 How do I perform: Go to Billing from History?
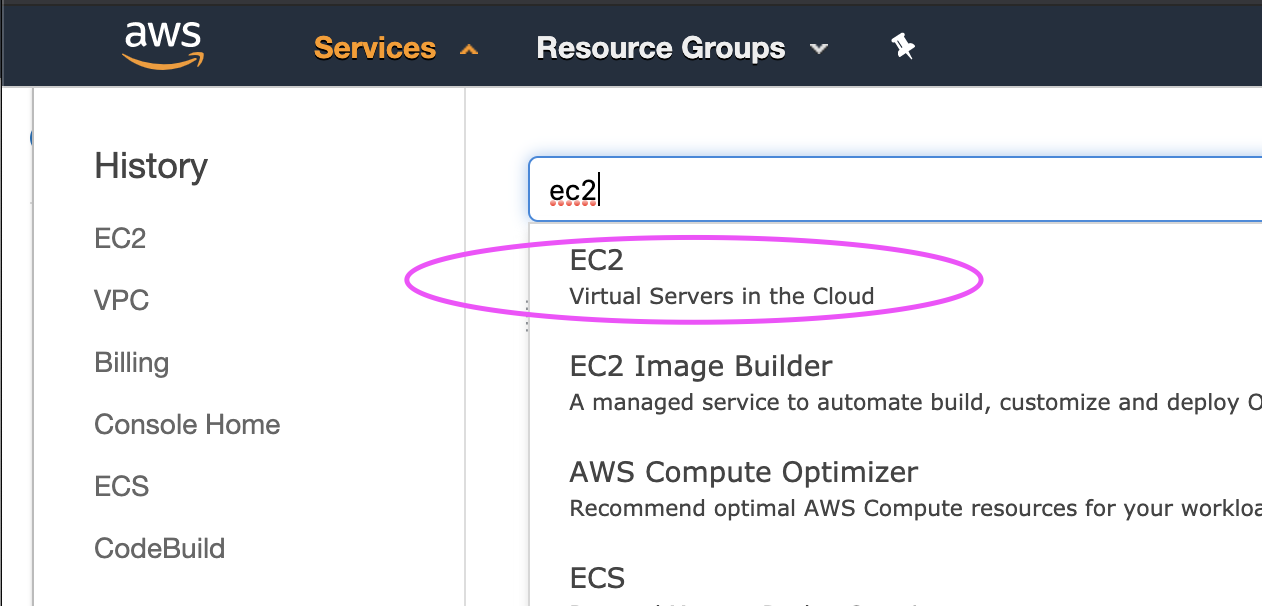[131, 363]
